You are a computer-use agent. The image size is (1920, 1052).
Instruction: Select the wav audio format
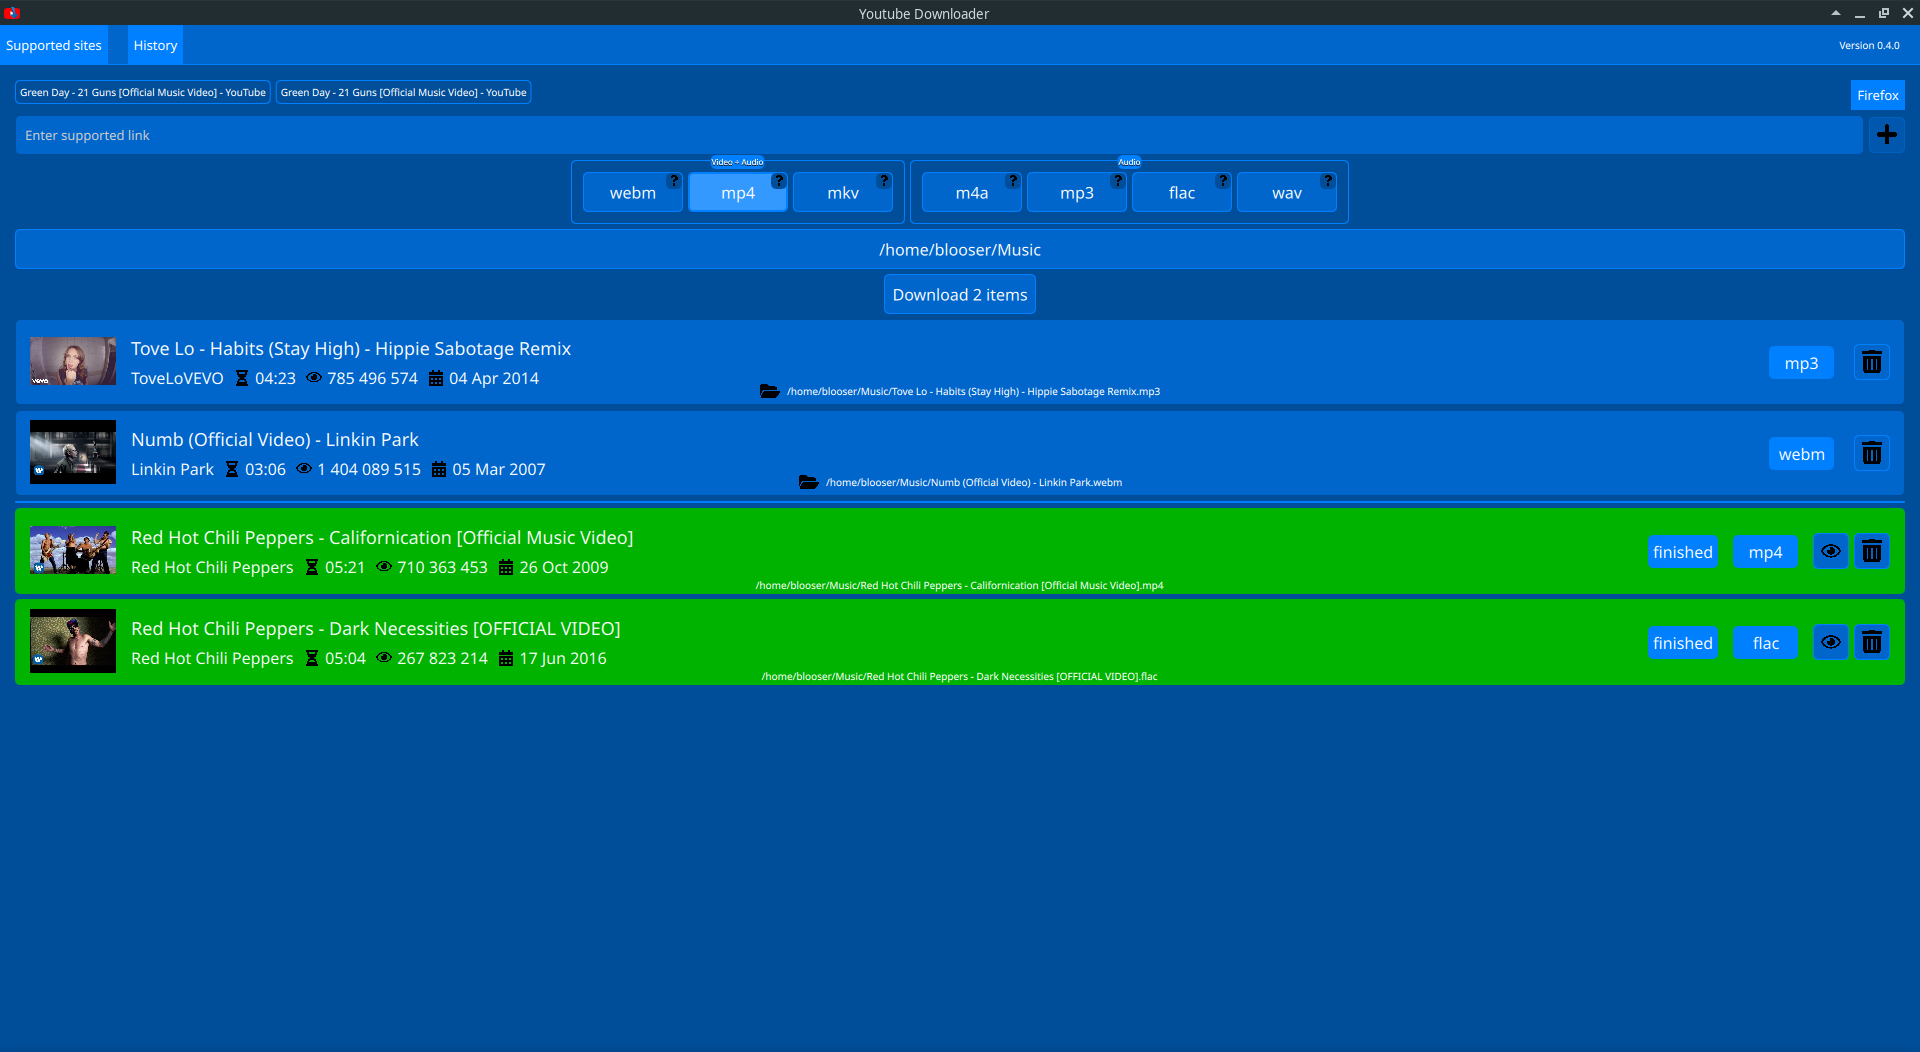(x=1286, y=194)
